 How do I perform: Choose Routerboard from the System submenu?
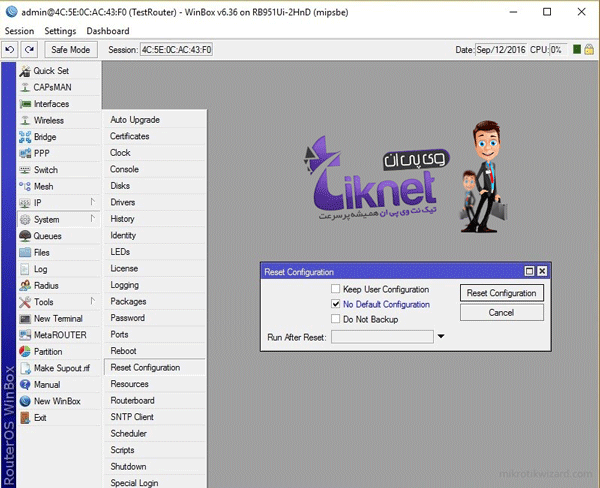[x=131, y=400]
